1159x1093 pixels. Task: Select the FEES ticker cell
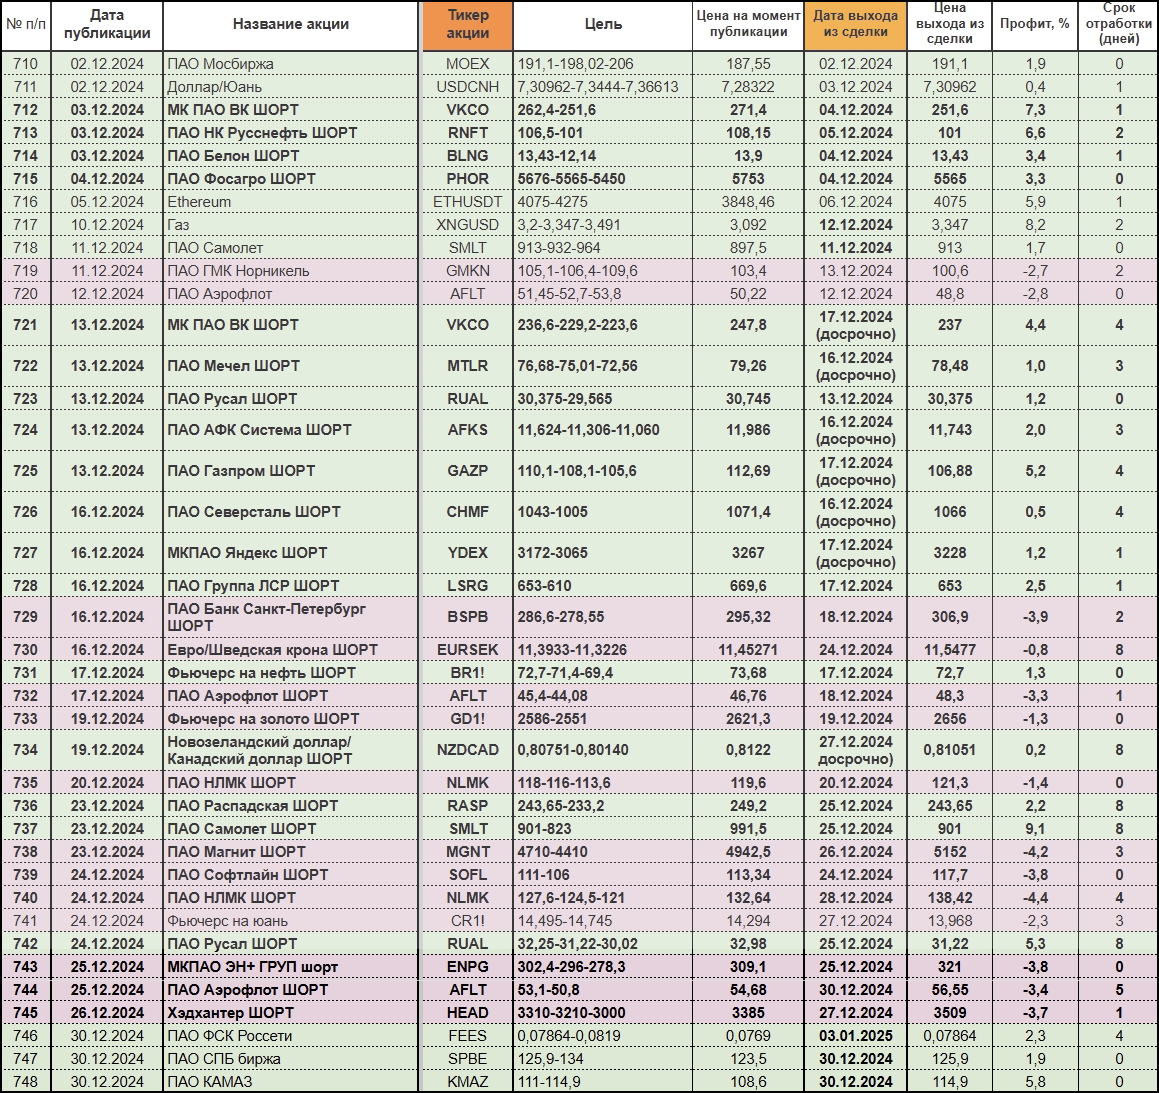467,1035
